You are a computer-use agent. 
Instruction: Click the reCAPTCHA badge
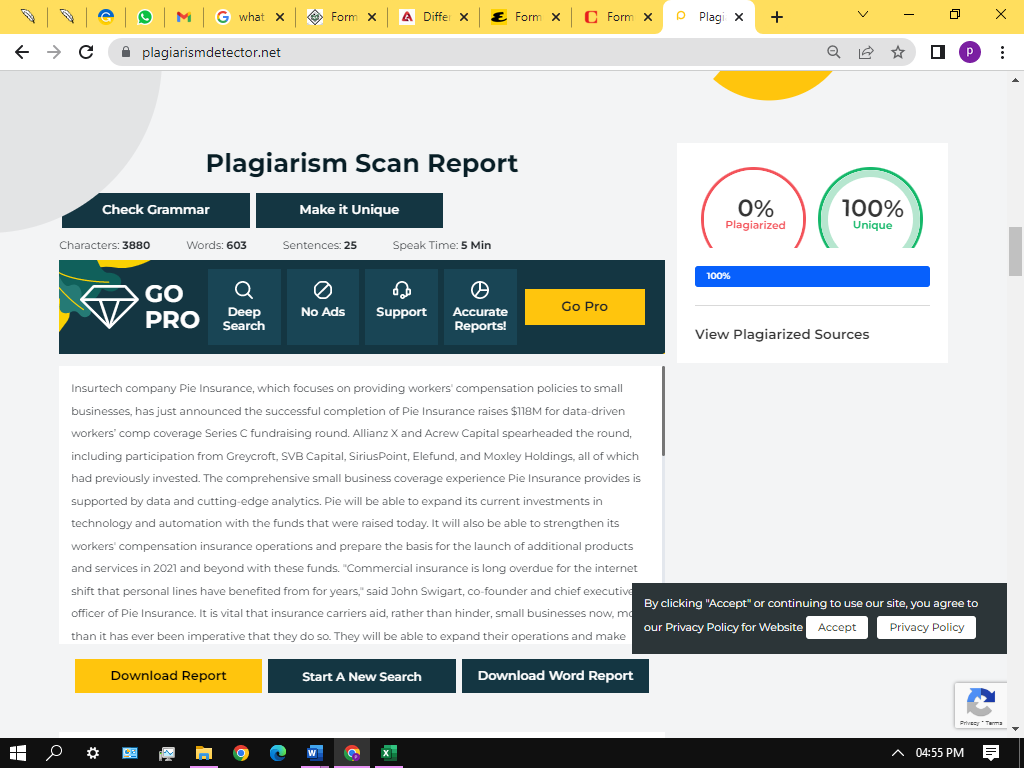[x=980, y=705]
